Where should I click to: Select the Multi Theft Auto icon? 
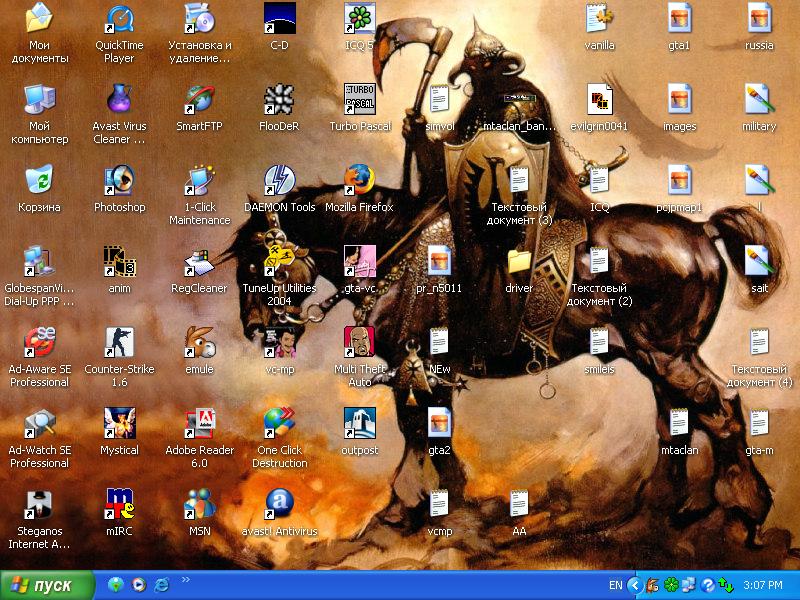coord(359,343)
